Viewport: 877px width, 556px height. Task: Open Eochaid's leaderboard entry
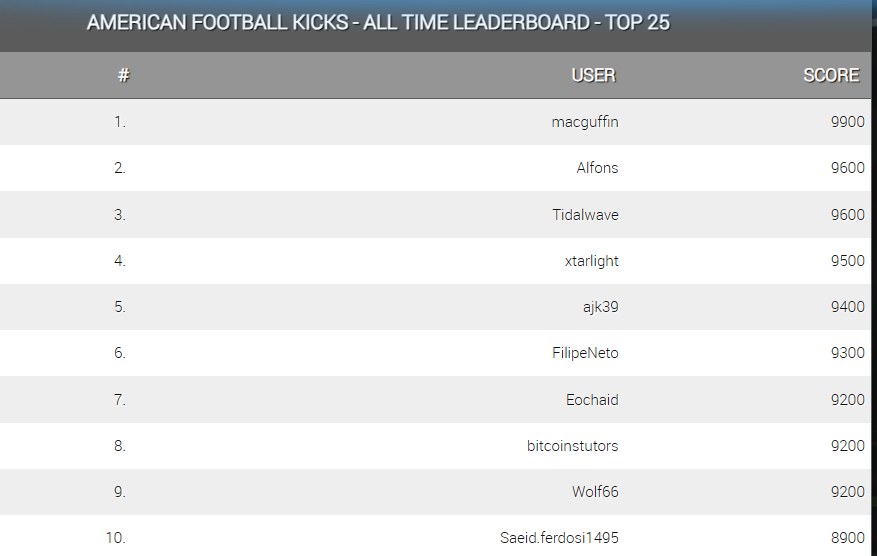592,400
